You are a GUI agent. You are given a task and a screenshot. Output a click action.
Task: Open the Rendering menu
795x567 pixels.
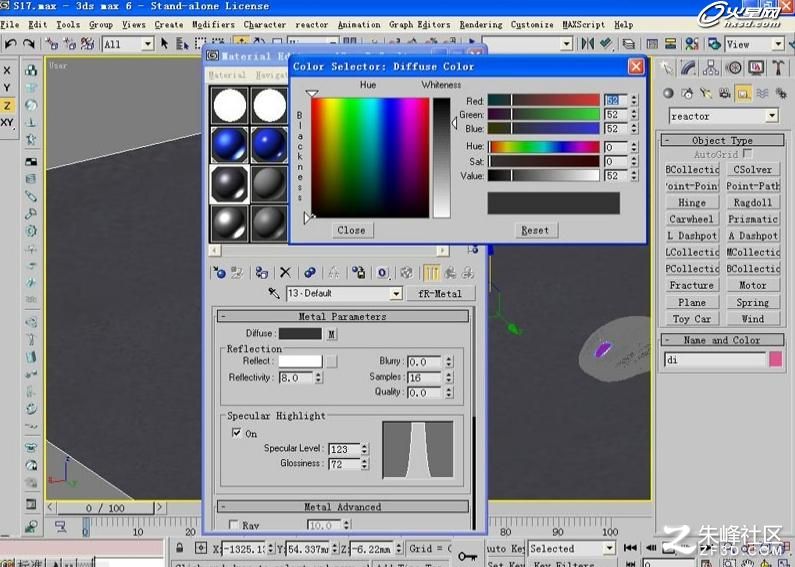click(481, 24)
